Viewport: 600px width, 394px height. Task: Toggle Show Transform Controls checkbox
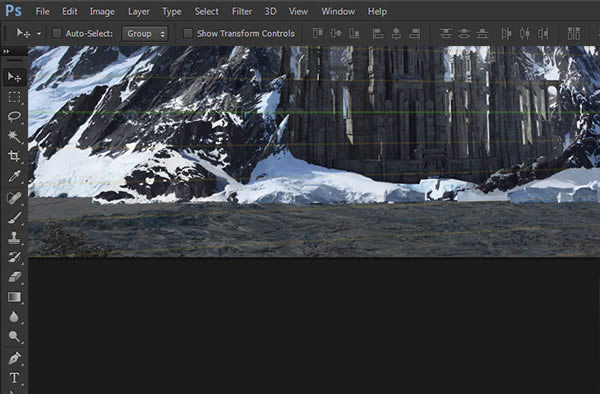click(x=188, y=34)
